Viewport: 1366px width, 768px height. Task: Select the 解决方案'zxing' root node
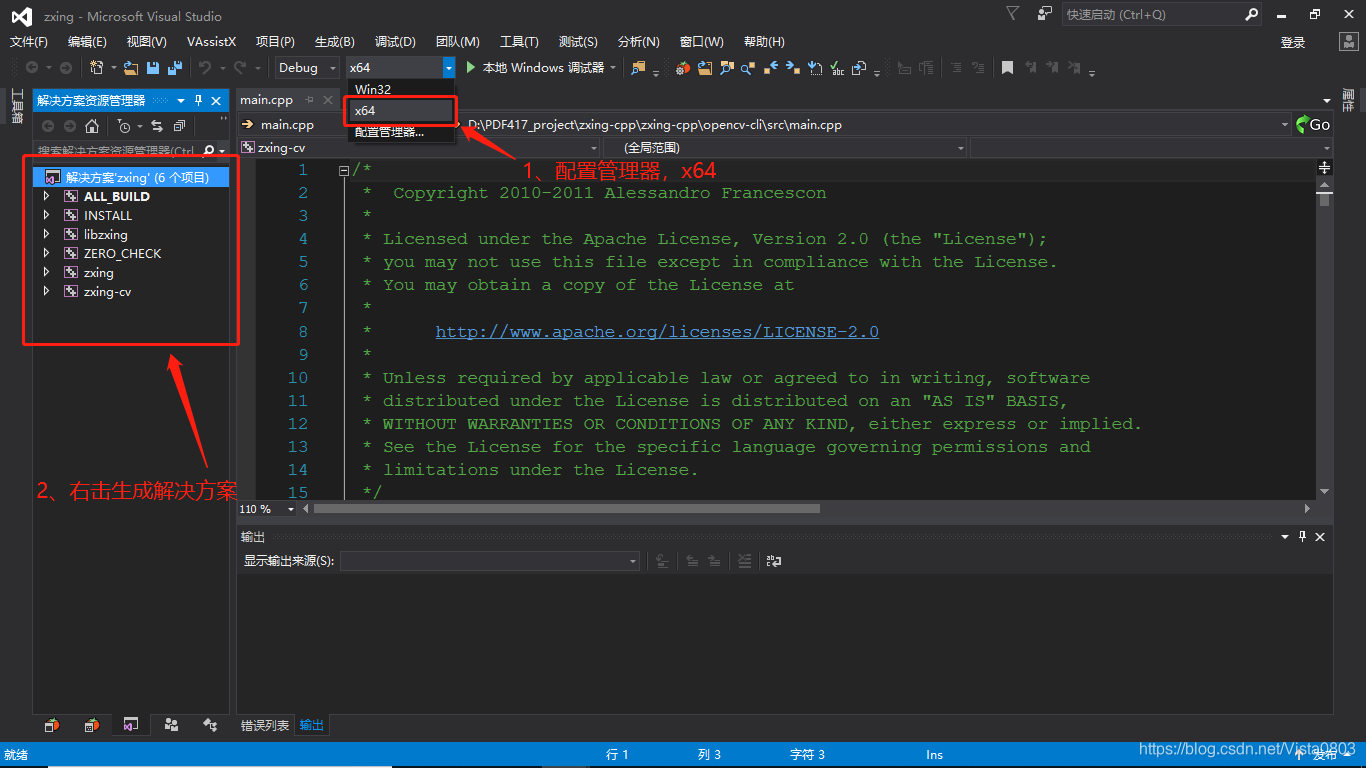pos(132,177)
